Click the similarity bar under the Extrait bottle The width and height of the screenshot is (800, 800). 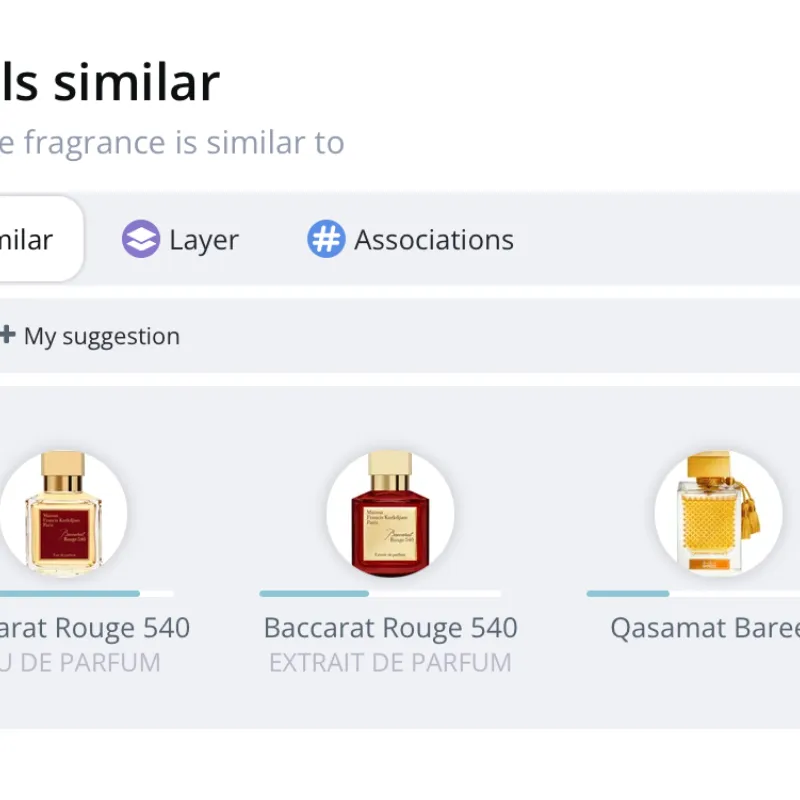click(x=380, y=594)
